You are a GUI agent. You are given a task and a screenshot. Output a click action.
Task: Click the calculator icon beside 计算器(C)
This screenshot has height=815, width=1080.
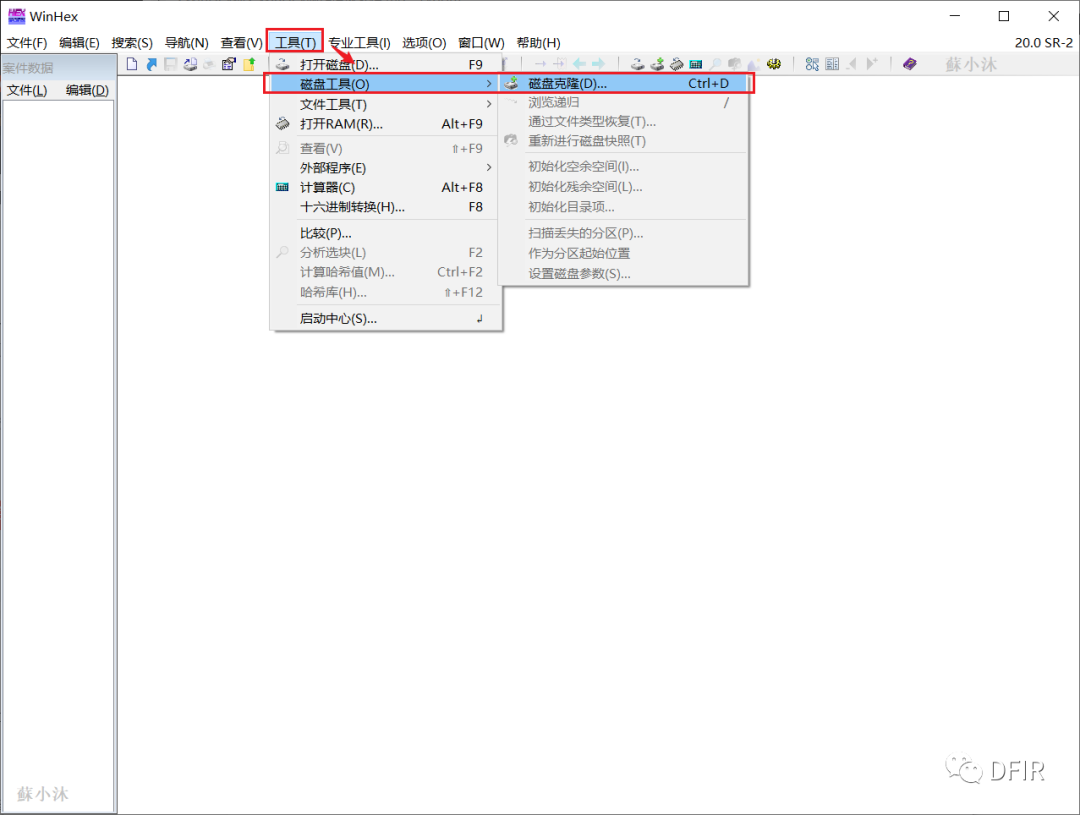click(x=282, y=187)
